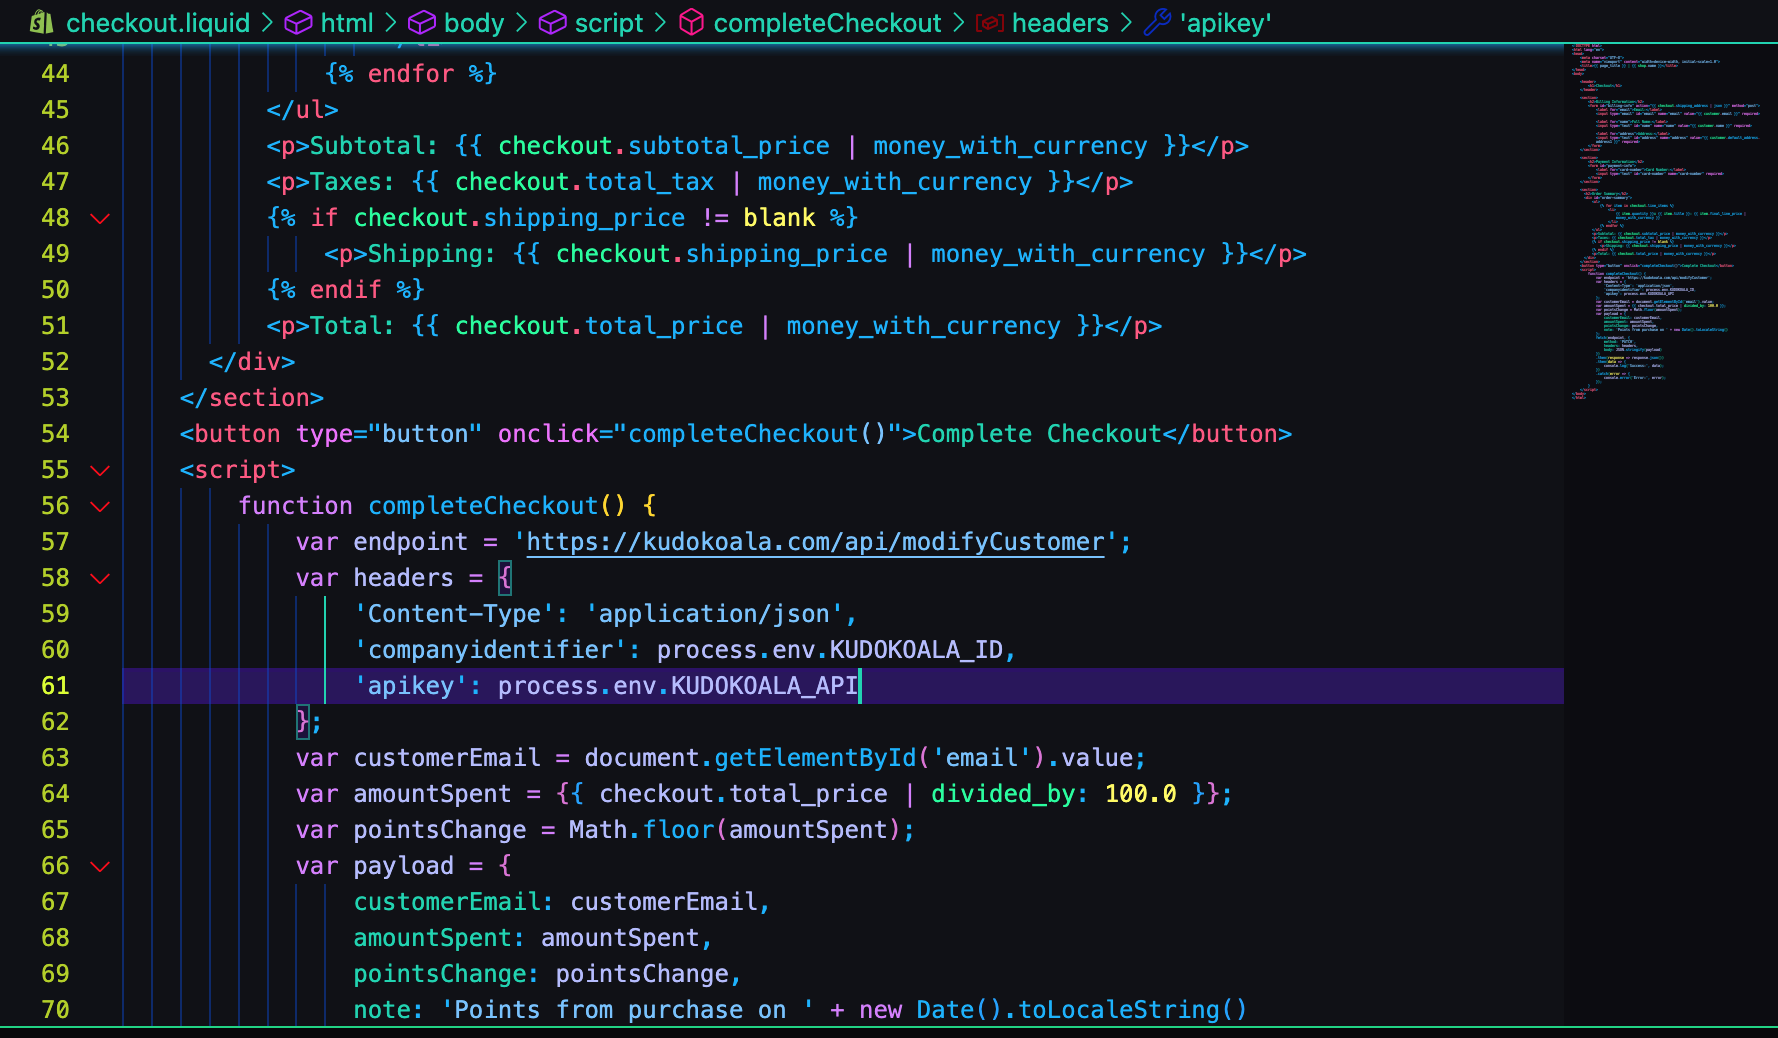Click line number 54 in gutter
This screenshot has height=1038, width=1778.
pyautogui.click(x=55, y=434)
